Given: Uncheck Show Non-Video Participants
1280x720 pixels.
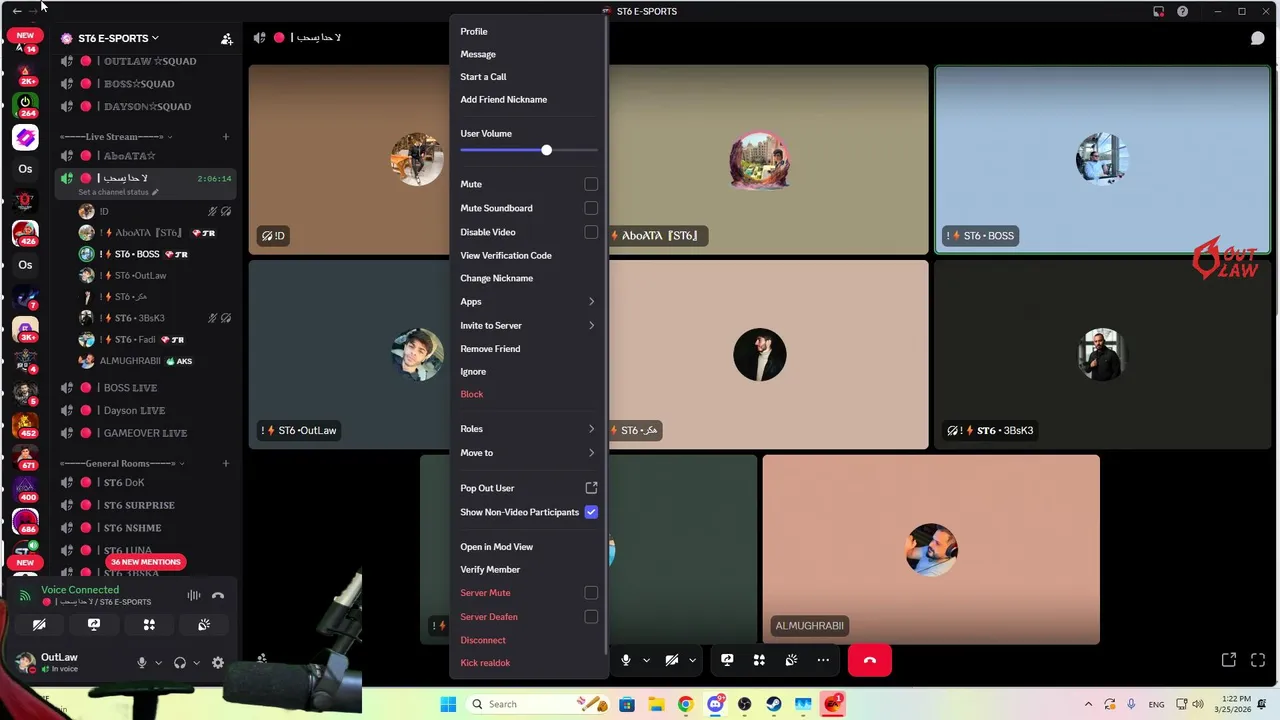Looking at the screenshot, I should click(591, 512).
